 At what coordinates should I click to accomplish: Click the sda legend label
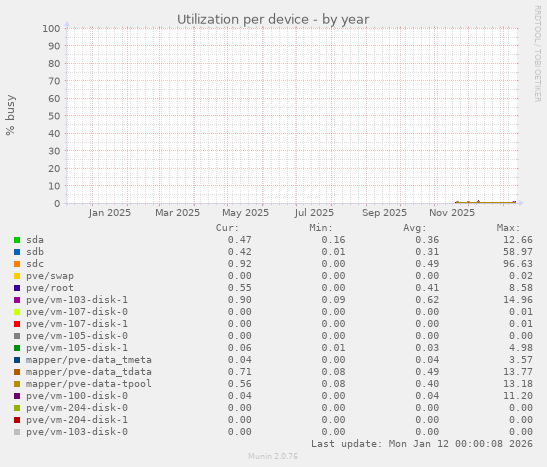[35, 240]
